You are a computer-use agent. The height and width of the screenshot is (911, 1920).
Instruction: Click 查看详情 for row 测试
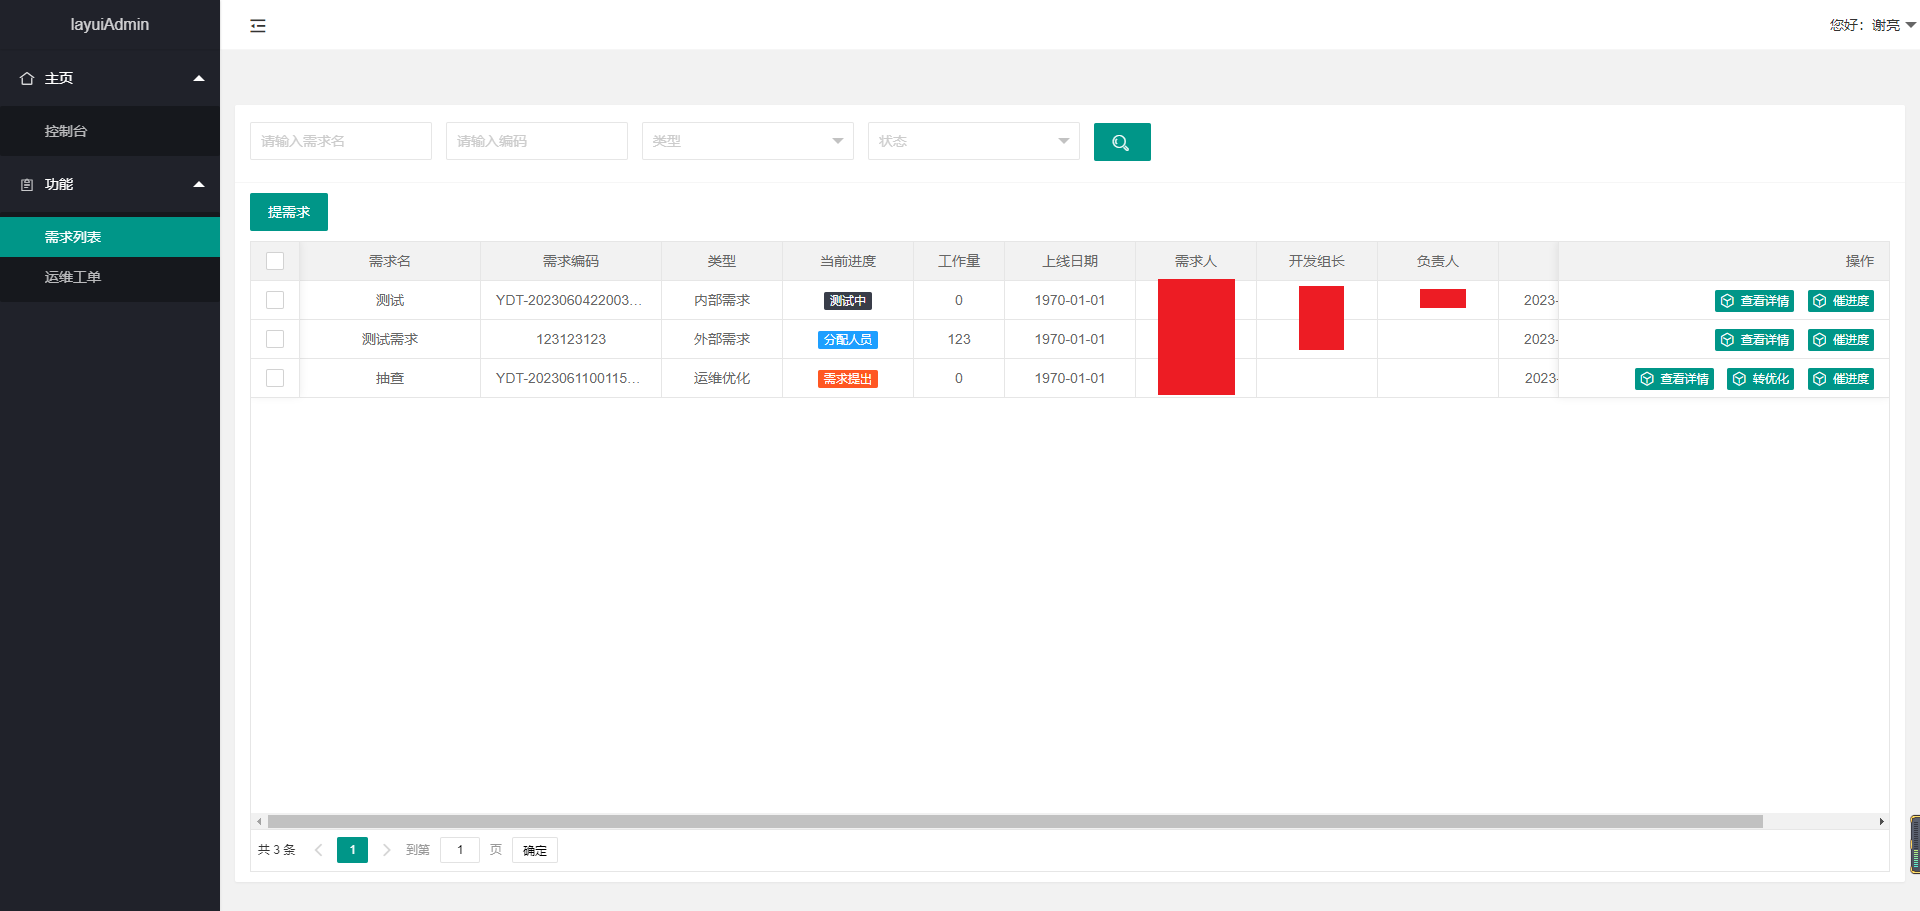click(1754, 301)
